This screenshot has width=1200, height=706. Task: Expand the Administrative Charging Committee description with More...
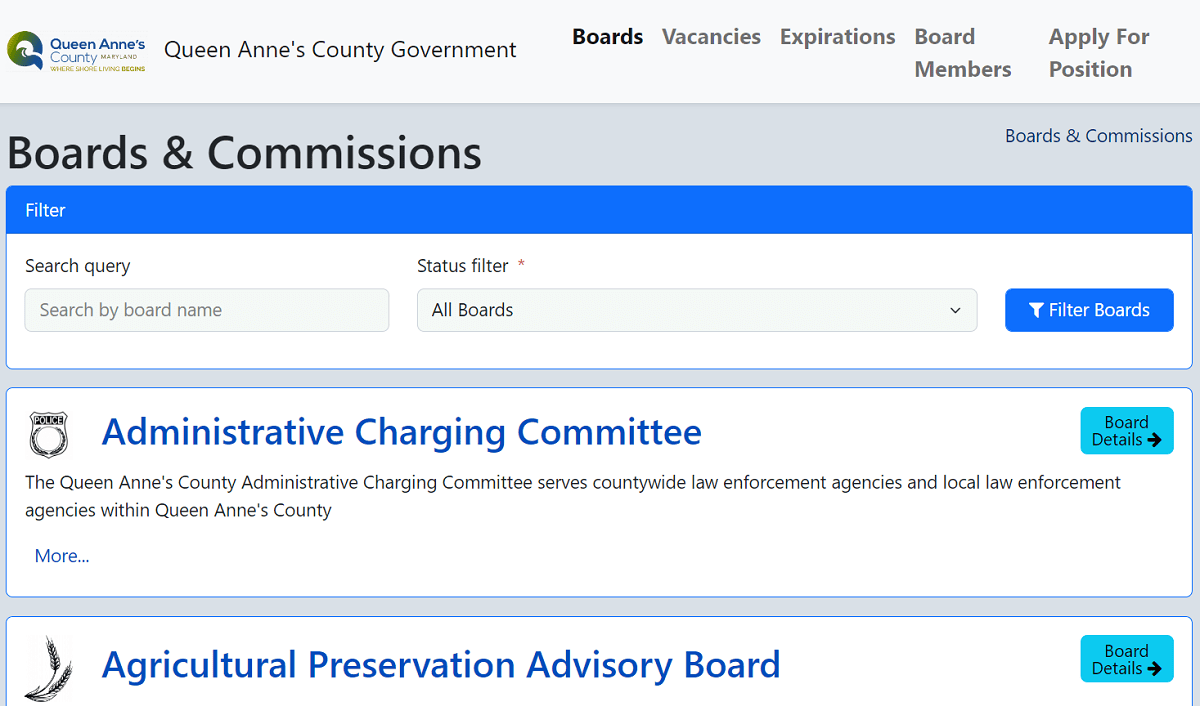pyautogui.click(x=61, y=555)
